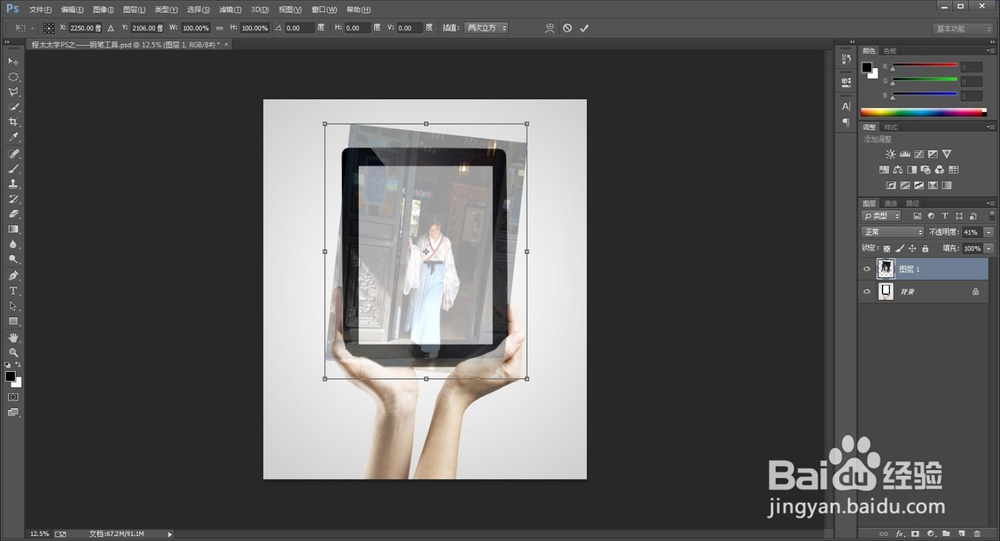Open the layer blend mode dropdown 正常

pyautogui.click(x=893, y=232)
